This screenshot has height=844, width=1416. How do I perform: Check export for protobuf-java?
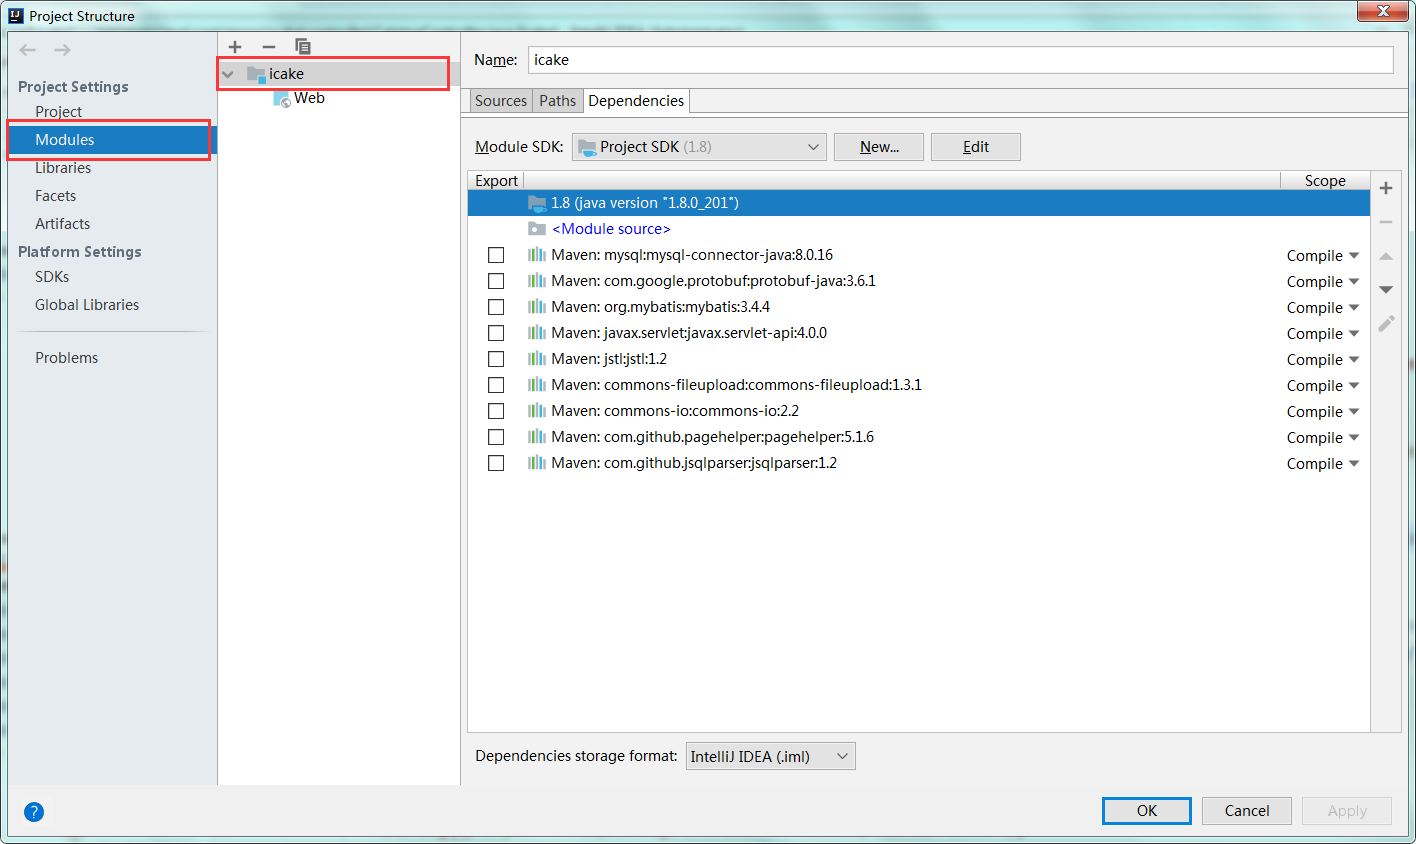496,281
